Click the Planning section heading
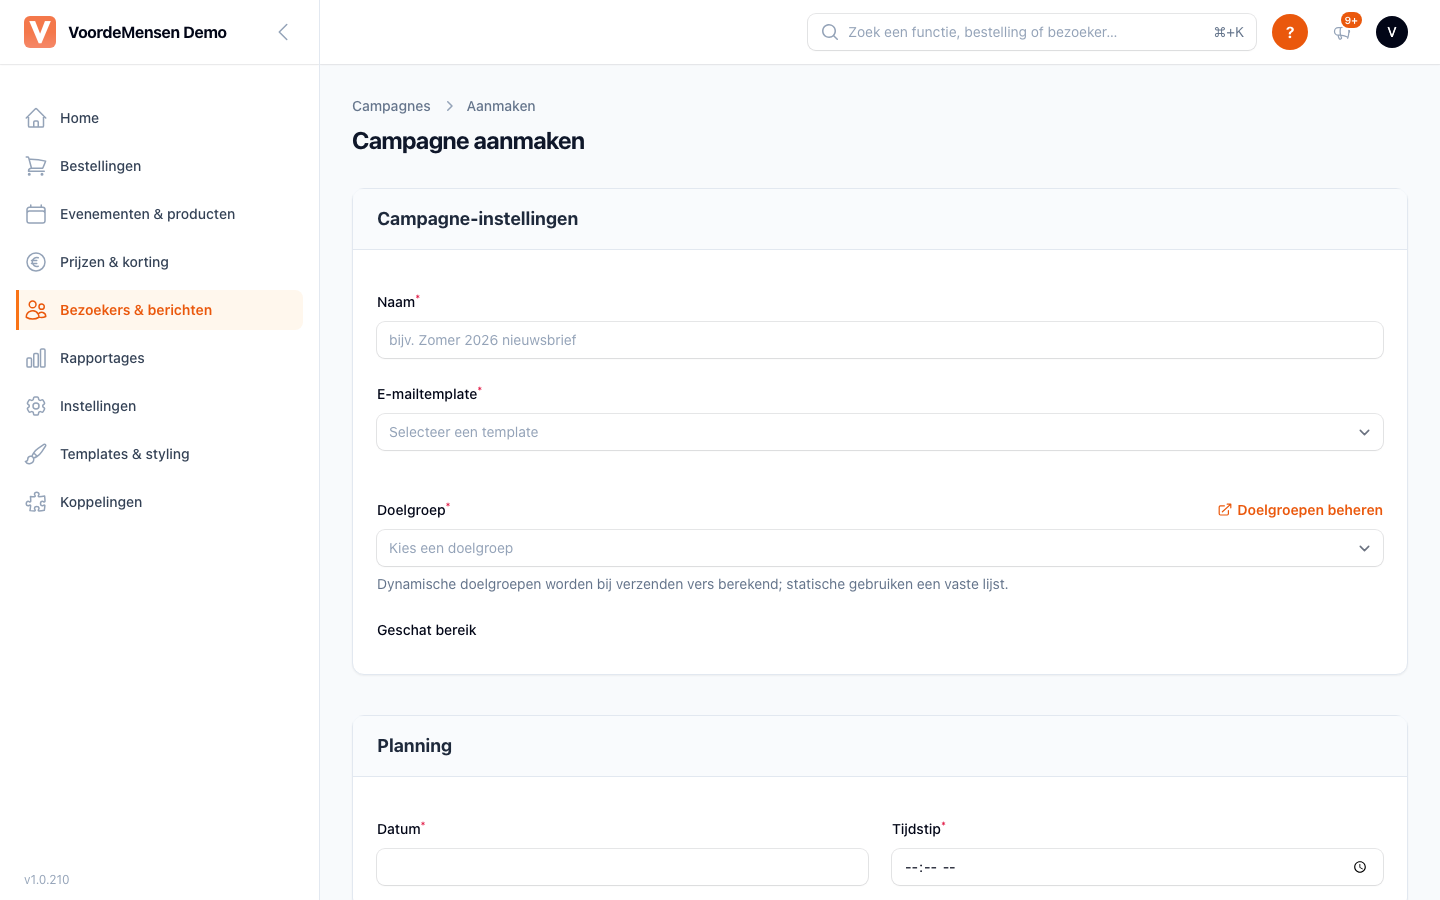Image resolution: width=1440 pixels, height=900 pixels. (x=414, y=746)
